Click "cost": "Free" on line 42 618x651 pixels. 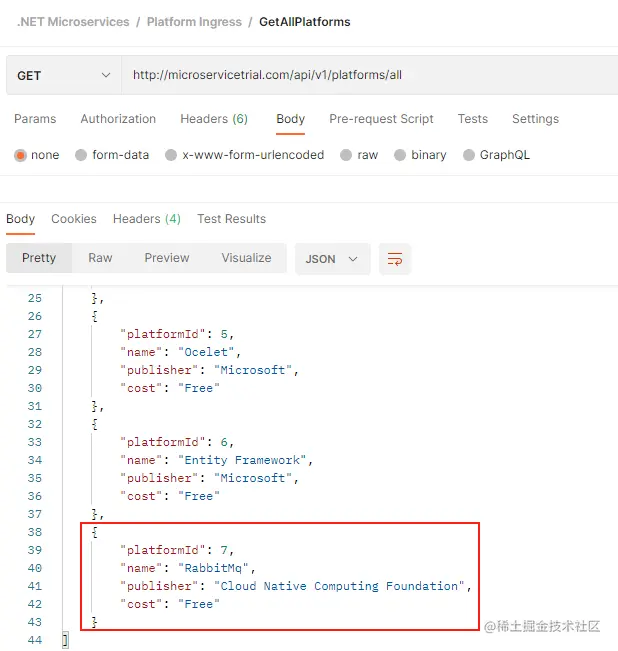(x=170, y=604)
